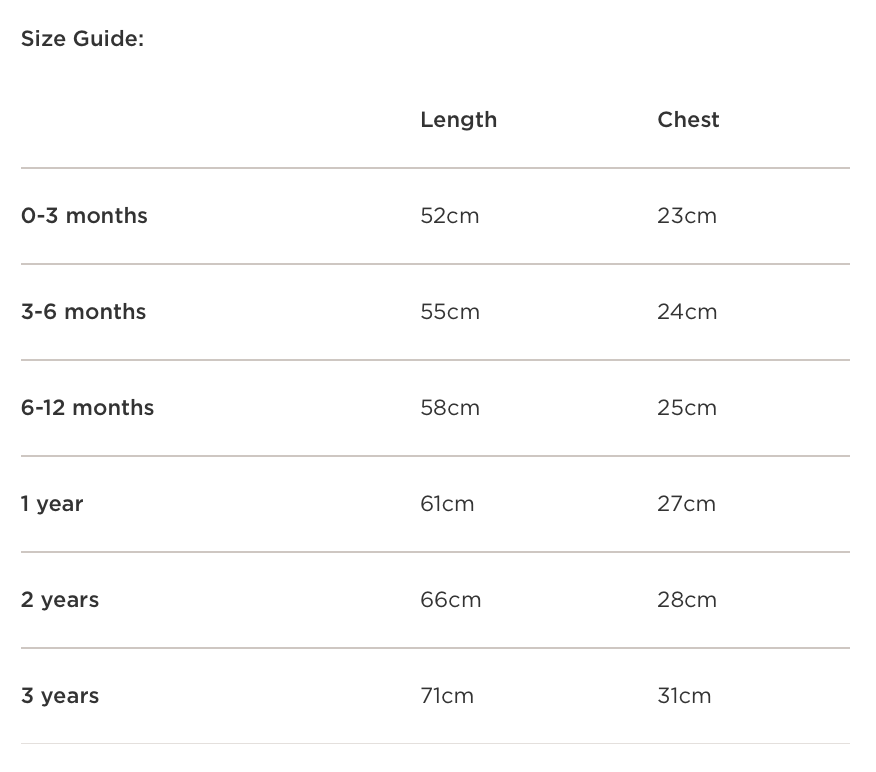Click the 23cm chest value
This screenshot has width=876, height=772.
pyautogui.click(x=687, y=216)
